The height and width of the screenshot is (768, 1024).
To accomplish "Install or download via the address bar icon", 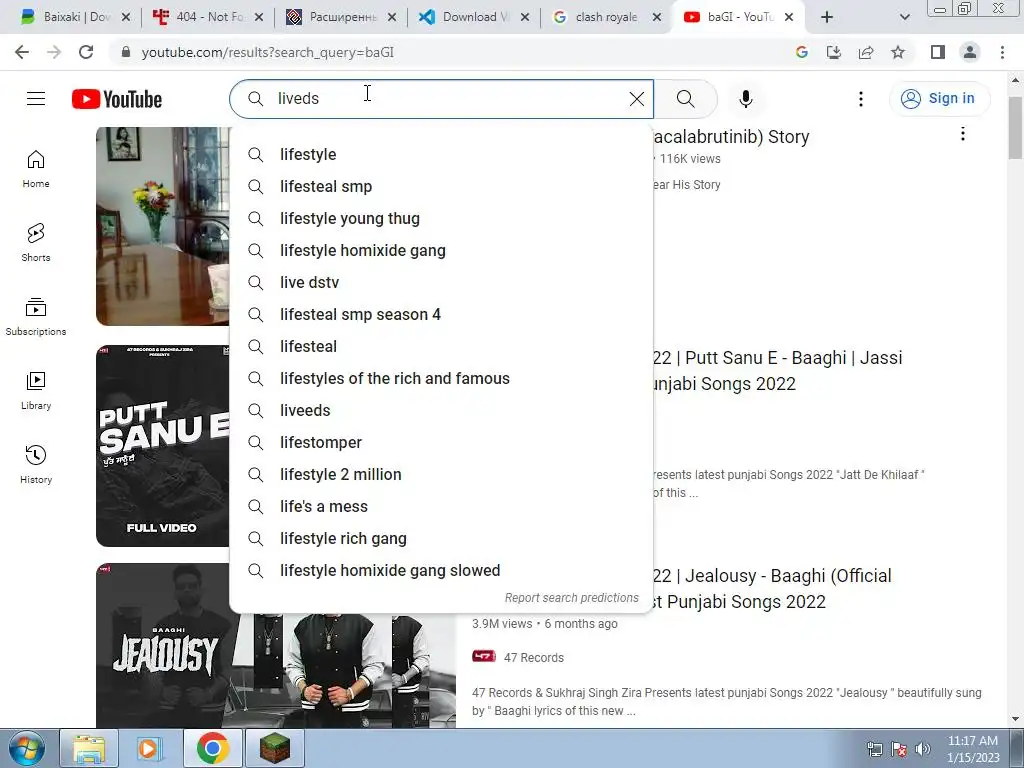I will pyautogui.click(x=834, y=52).
